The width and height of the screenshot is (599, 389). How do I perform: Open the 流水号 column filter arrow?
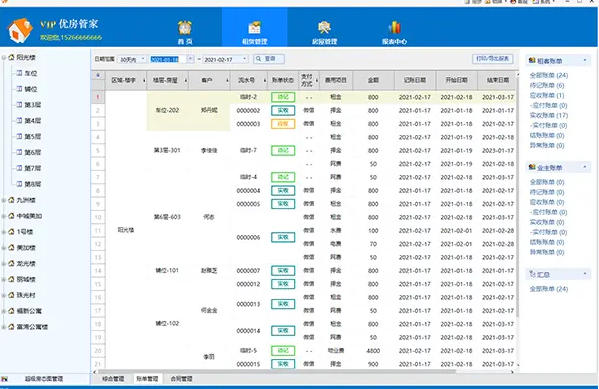265,81
